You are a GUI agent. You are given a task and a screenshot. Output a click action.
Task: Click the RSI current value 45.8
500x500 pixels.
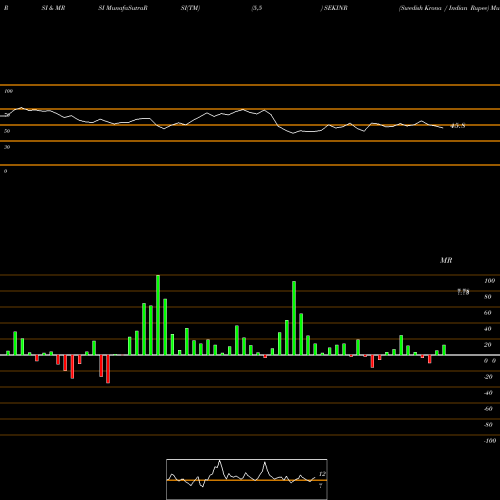(x=458, y=126)
